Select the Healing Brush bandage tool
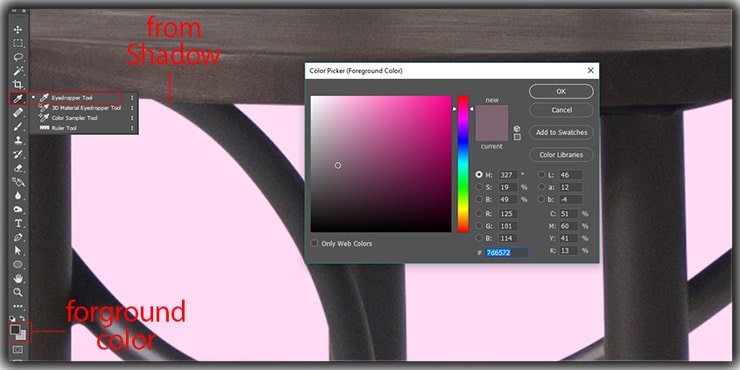Viewport: 740px width, 370px height. click(x=18, y=113)
